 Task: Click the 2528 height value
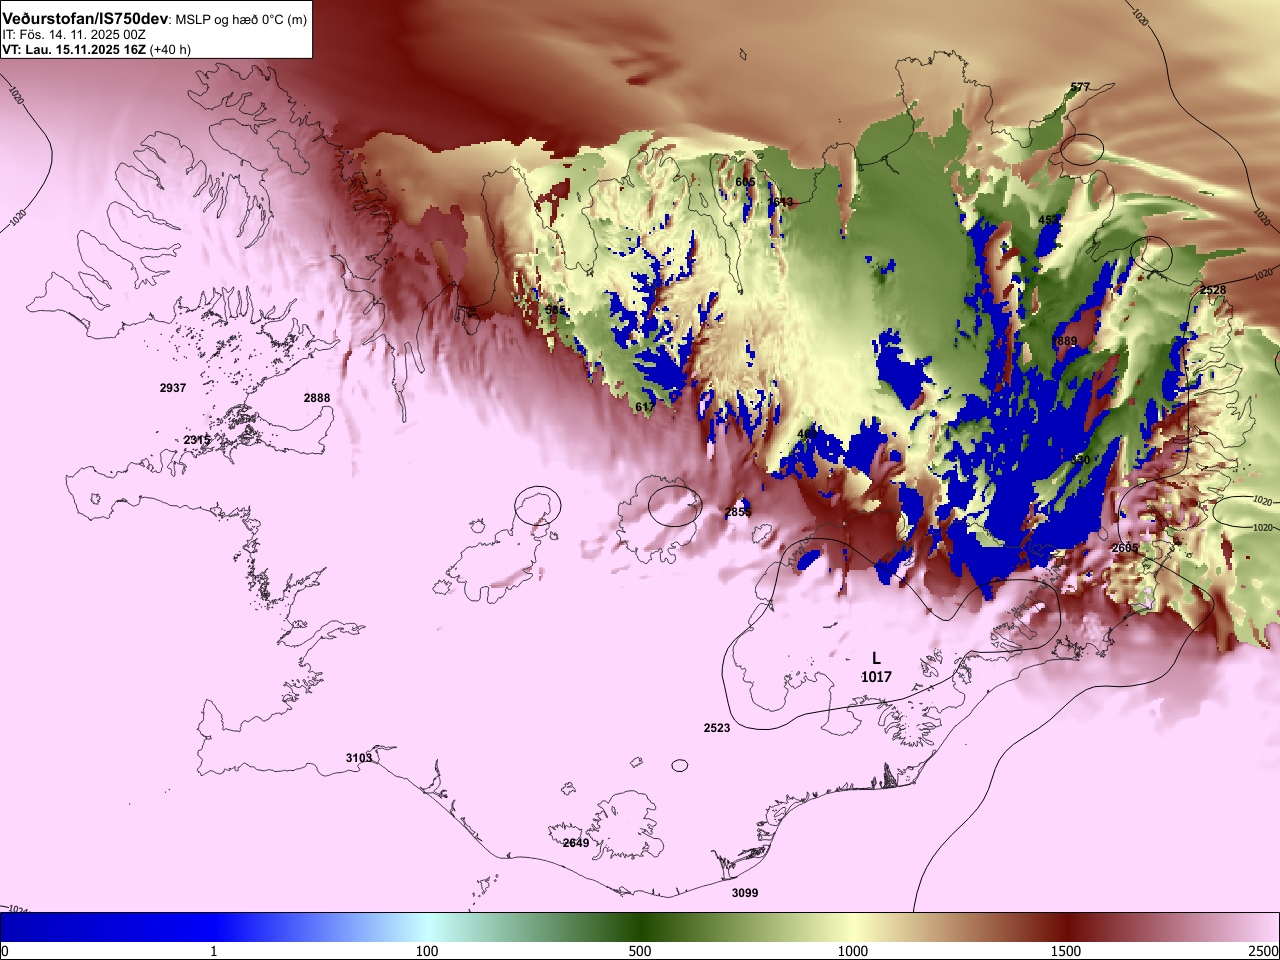coord(1213,290)
